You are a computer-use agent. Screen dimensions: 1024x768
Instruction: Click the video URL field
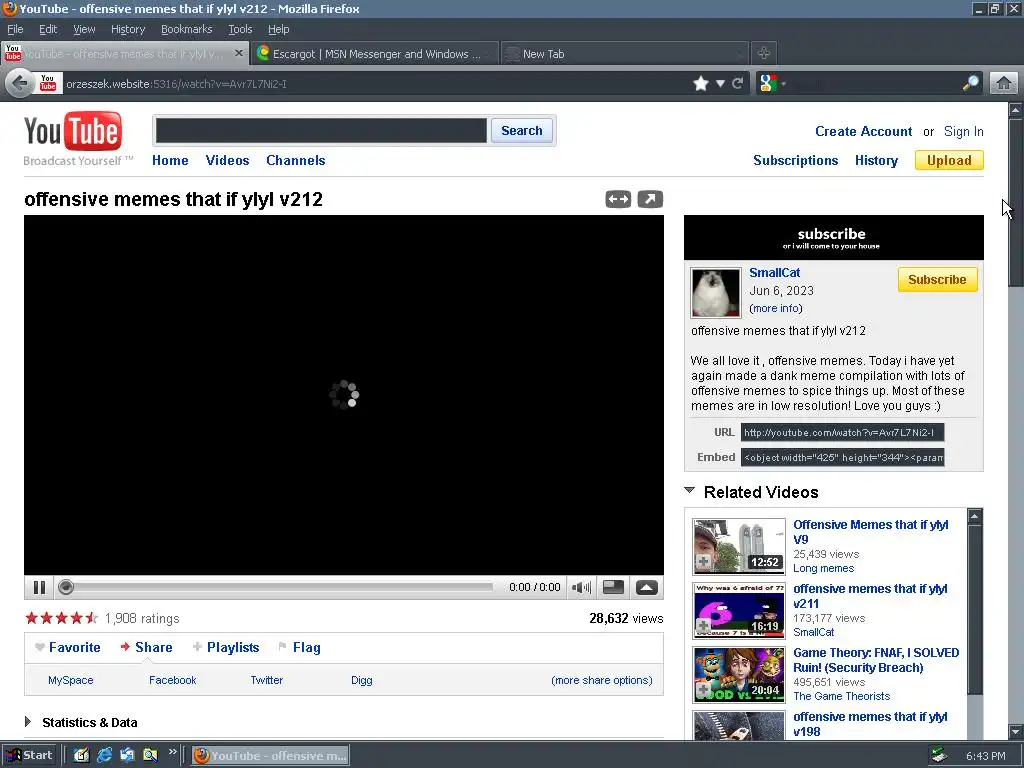[842, 432]
